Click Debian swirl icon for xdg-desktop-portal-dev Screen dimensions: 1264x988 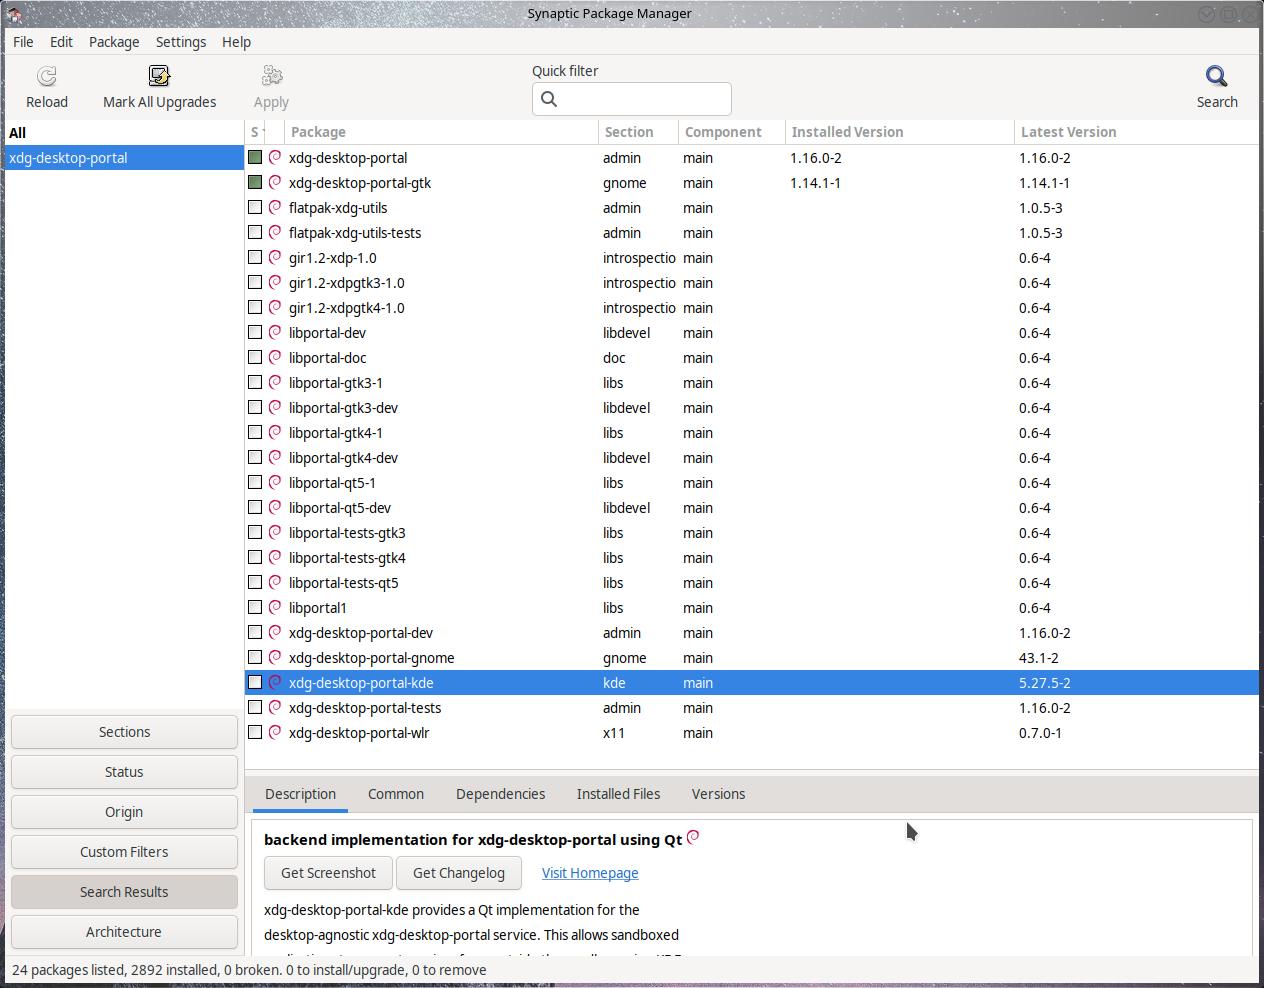coord(275,633)
